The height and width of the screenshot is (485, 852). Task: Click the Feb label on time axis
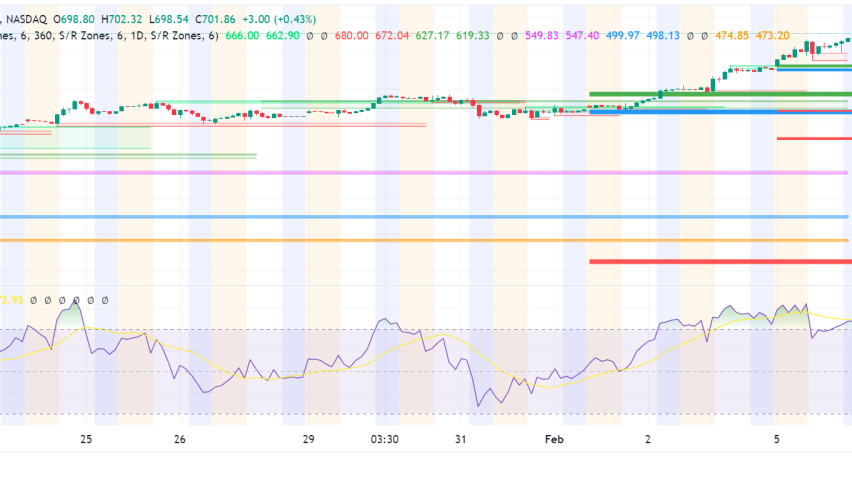[555, 439]
